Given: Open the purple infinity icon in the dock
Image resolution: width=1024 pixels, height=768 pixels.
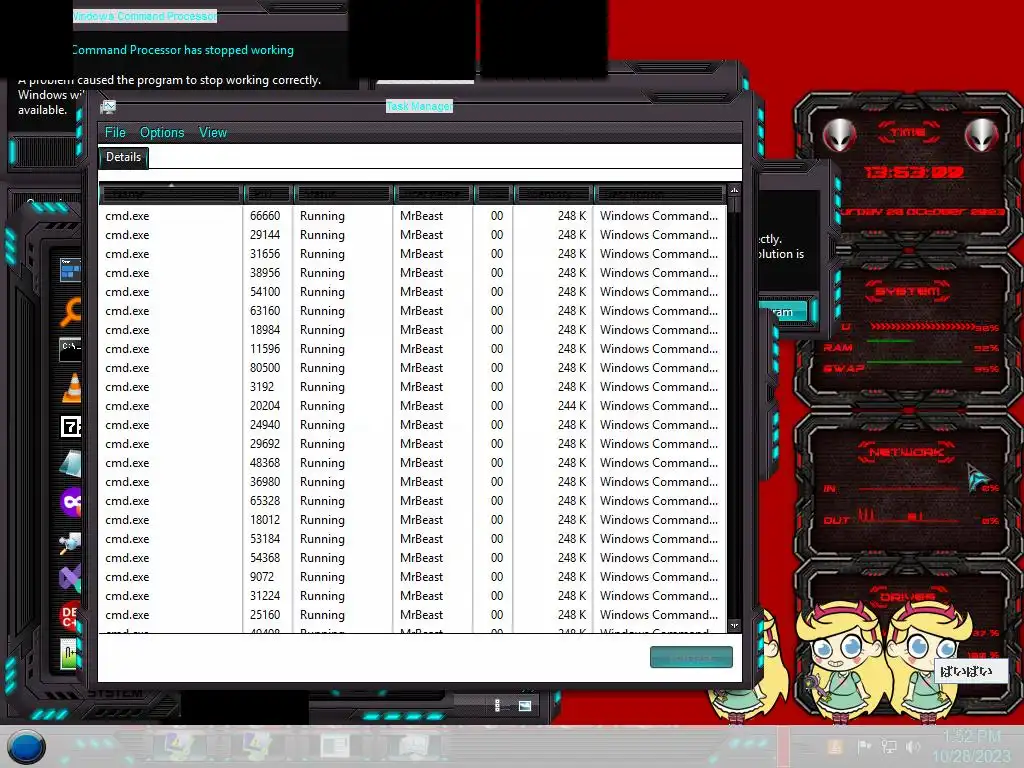Looking at the screenshot, I should coord(71,502).
